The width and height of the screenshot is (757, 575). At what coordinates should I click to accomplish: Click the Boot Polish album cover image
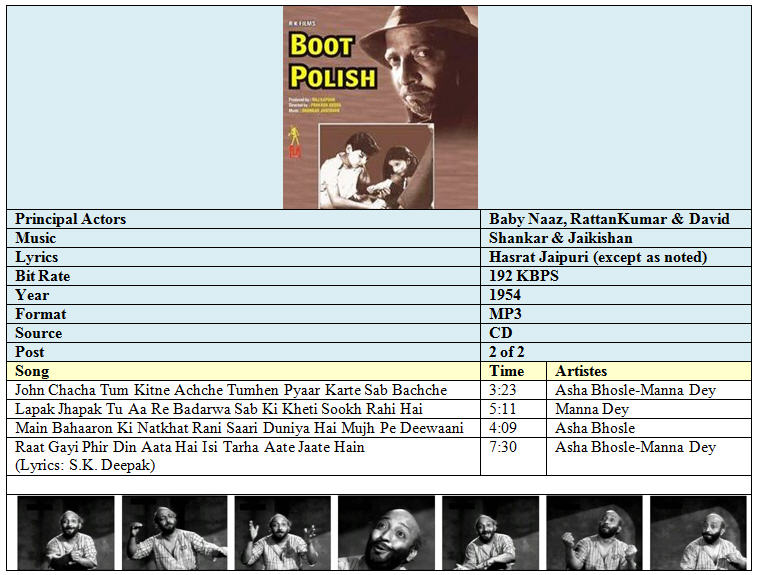click(x=380, y=107)
